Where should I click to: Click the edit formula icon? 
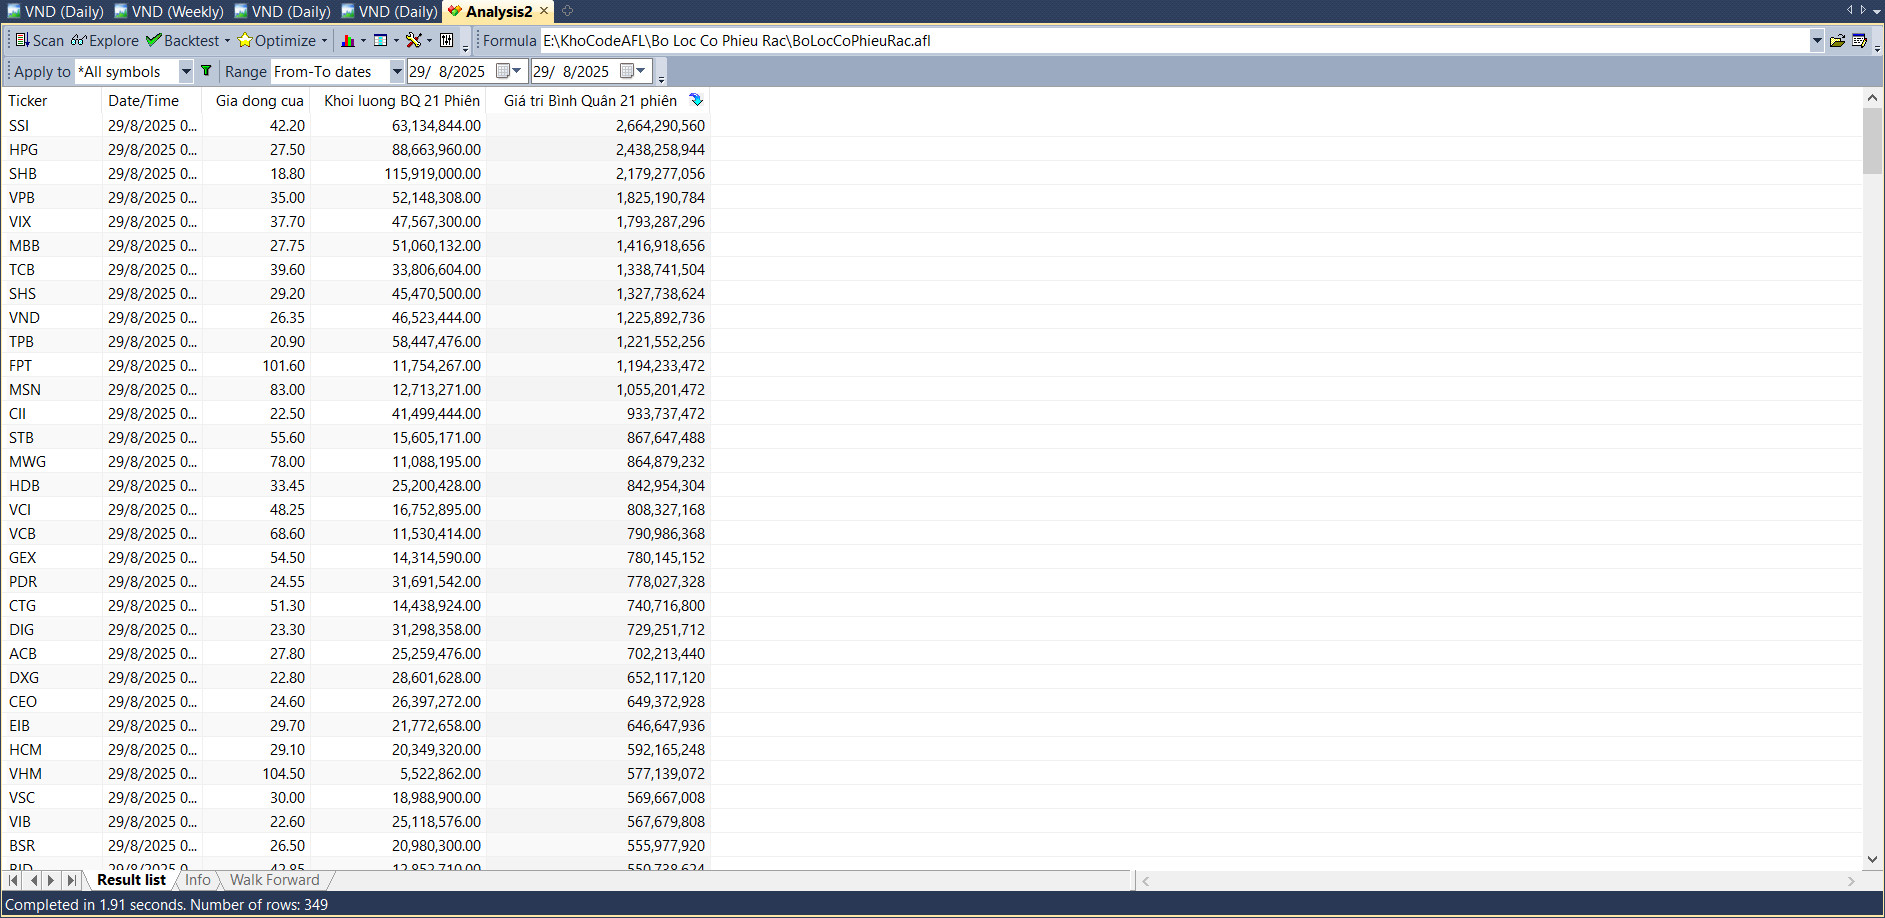(1859, 41)
